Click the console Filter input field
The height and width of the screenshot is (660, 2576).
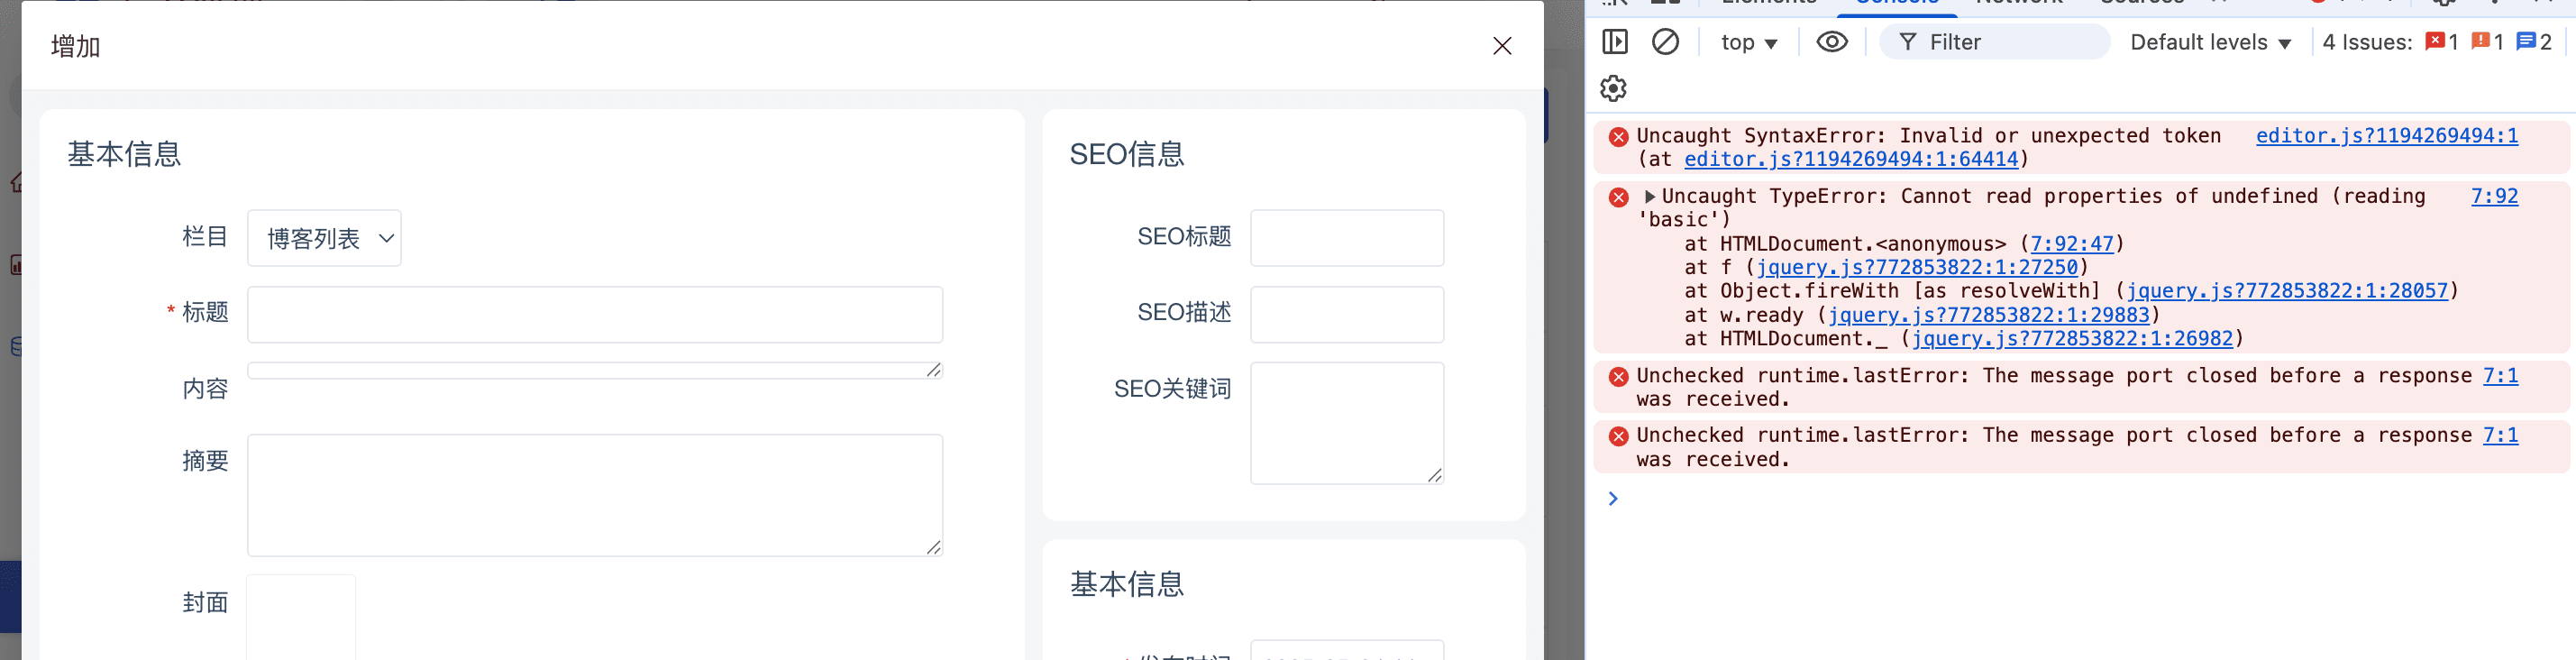[1994, 42]
